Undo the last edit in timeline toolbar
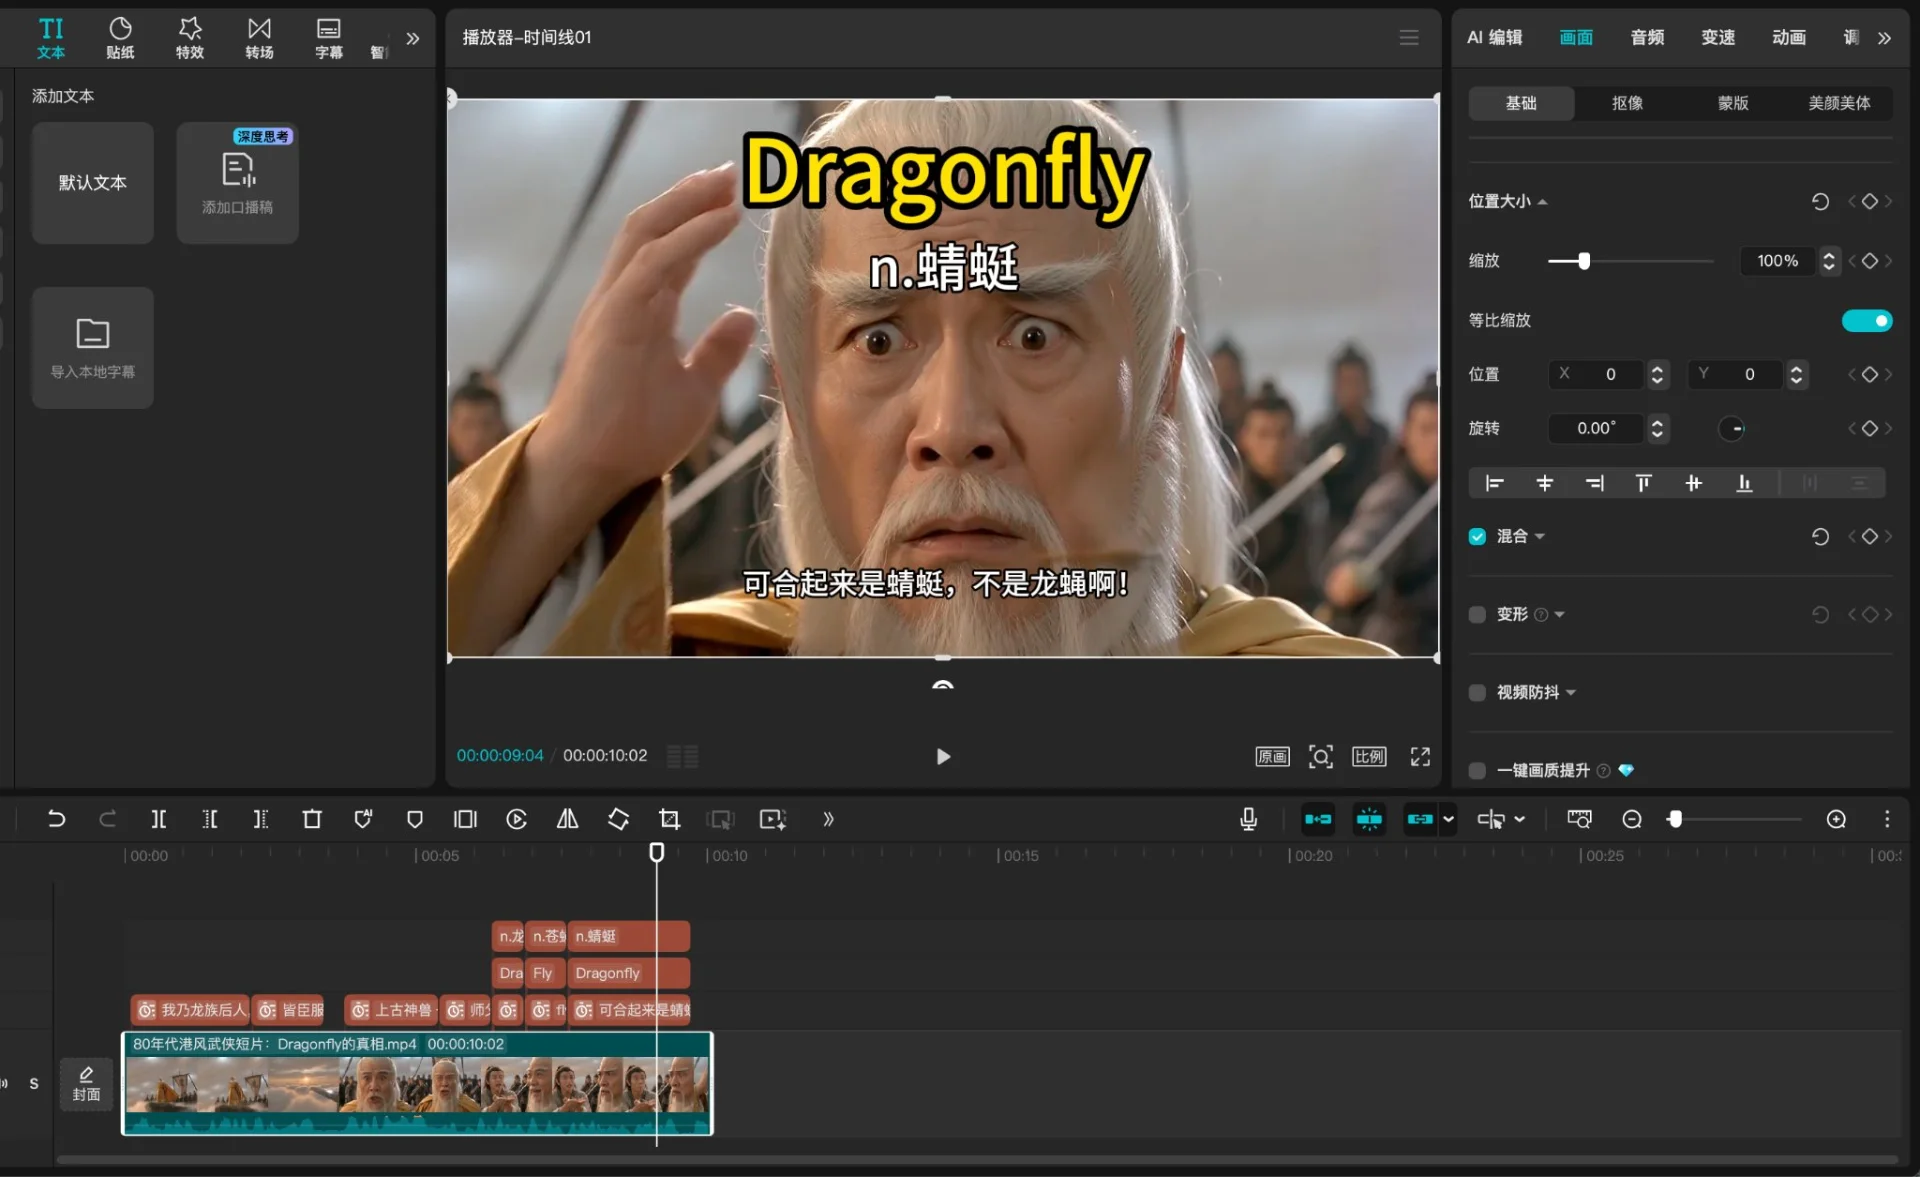This screenshot has height=1177, width=1920. pos(56,820)
